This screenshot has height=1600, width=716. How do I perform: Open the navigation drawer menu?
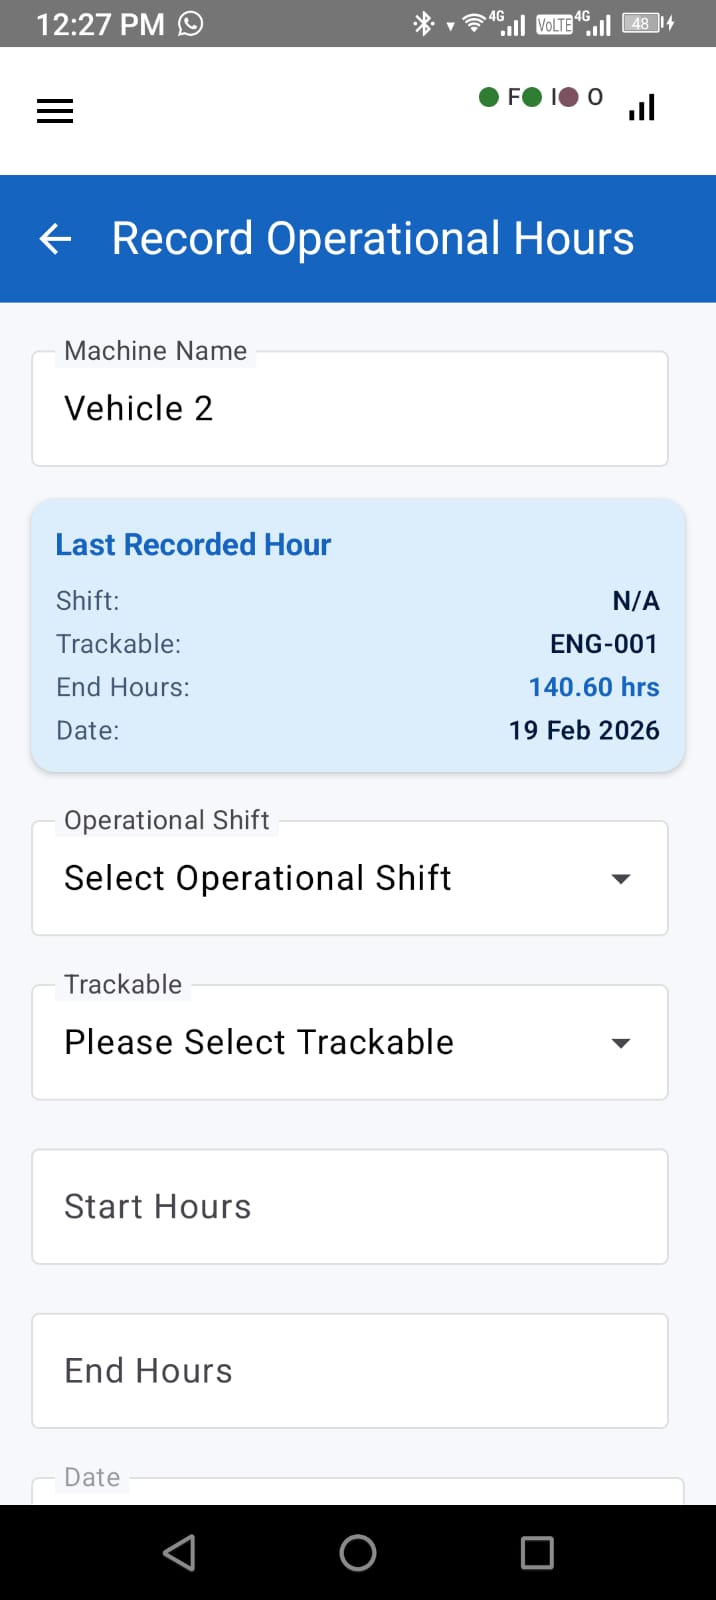pyautogui.click(x=54, y=110)
